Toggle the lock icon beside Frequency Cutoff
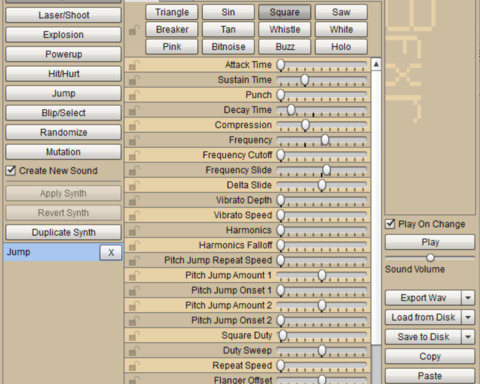The image size is (480, 384). [x=134, y=155]
